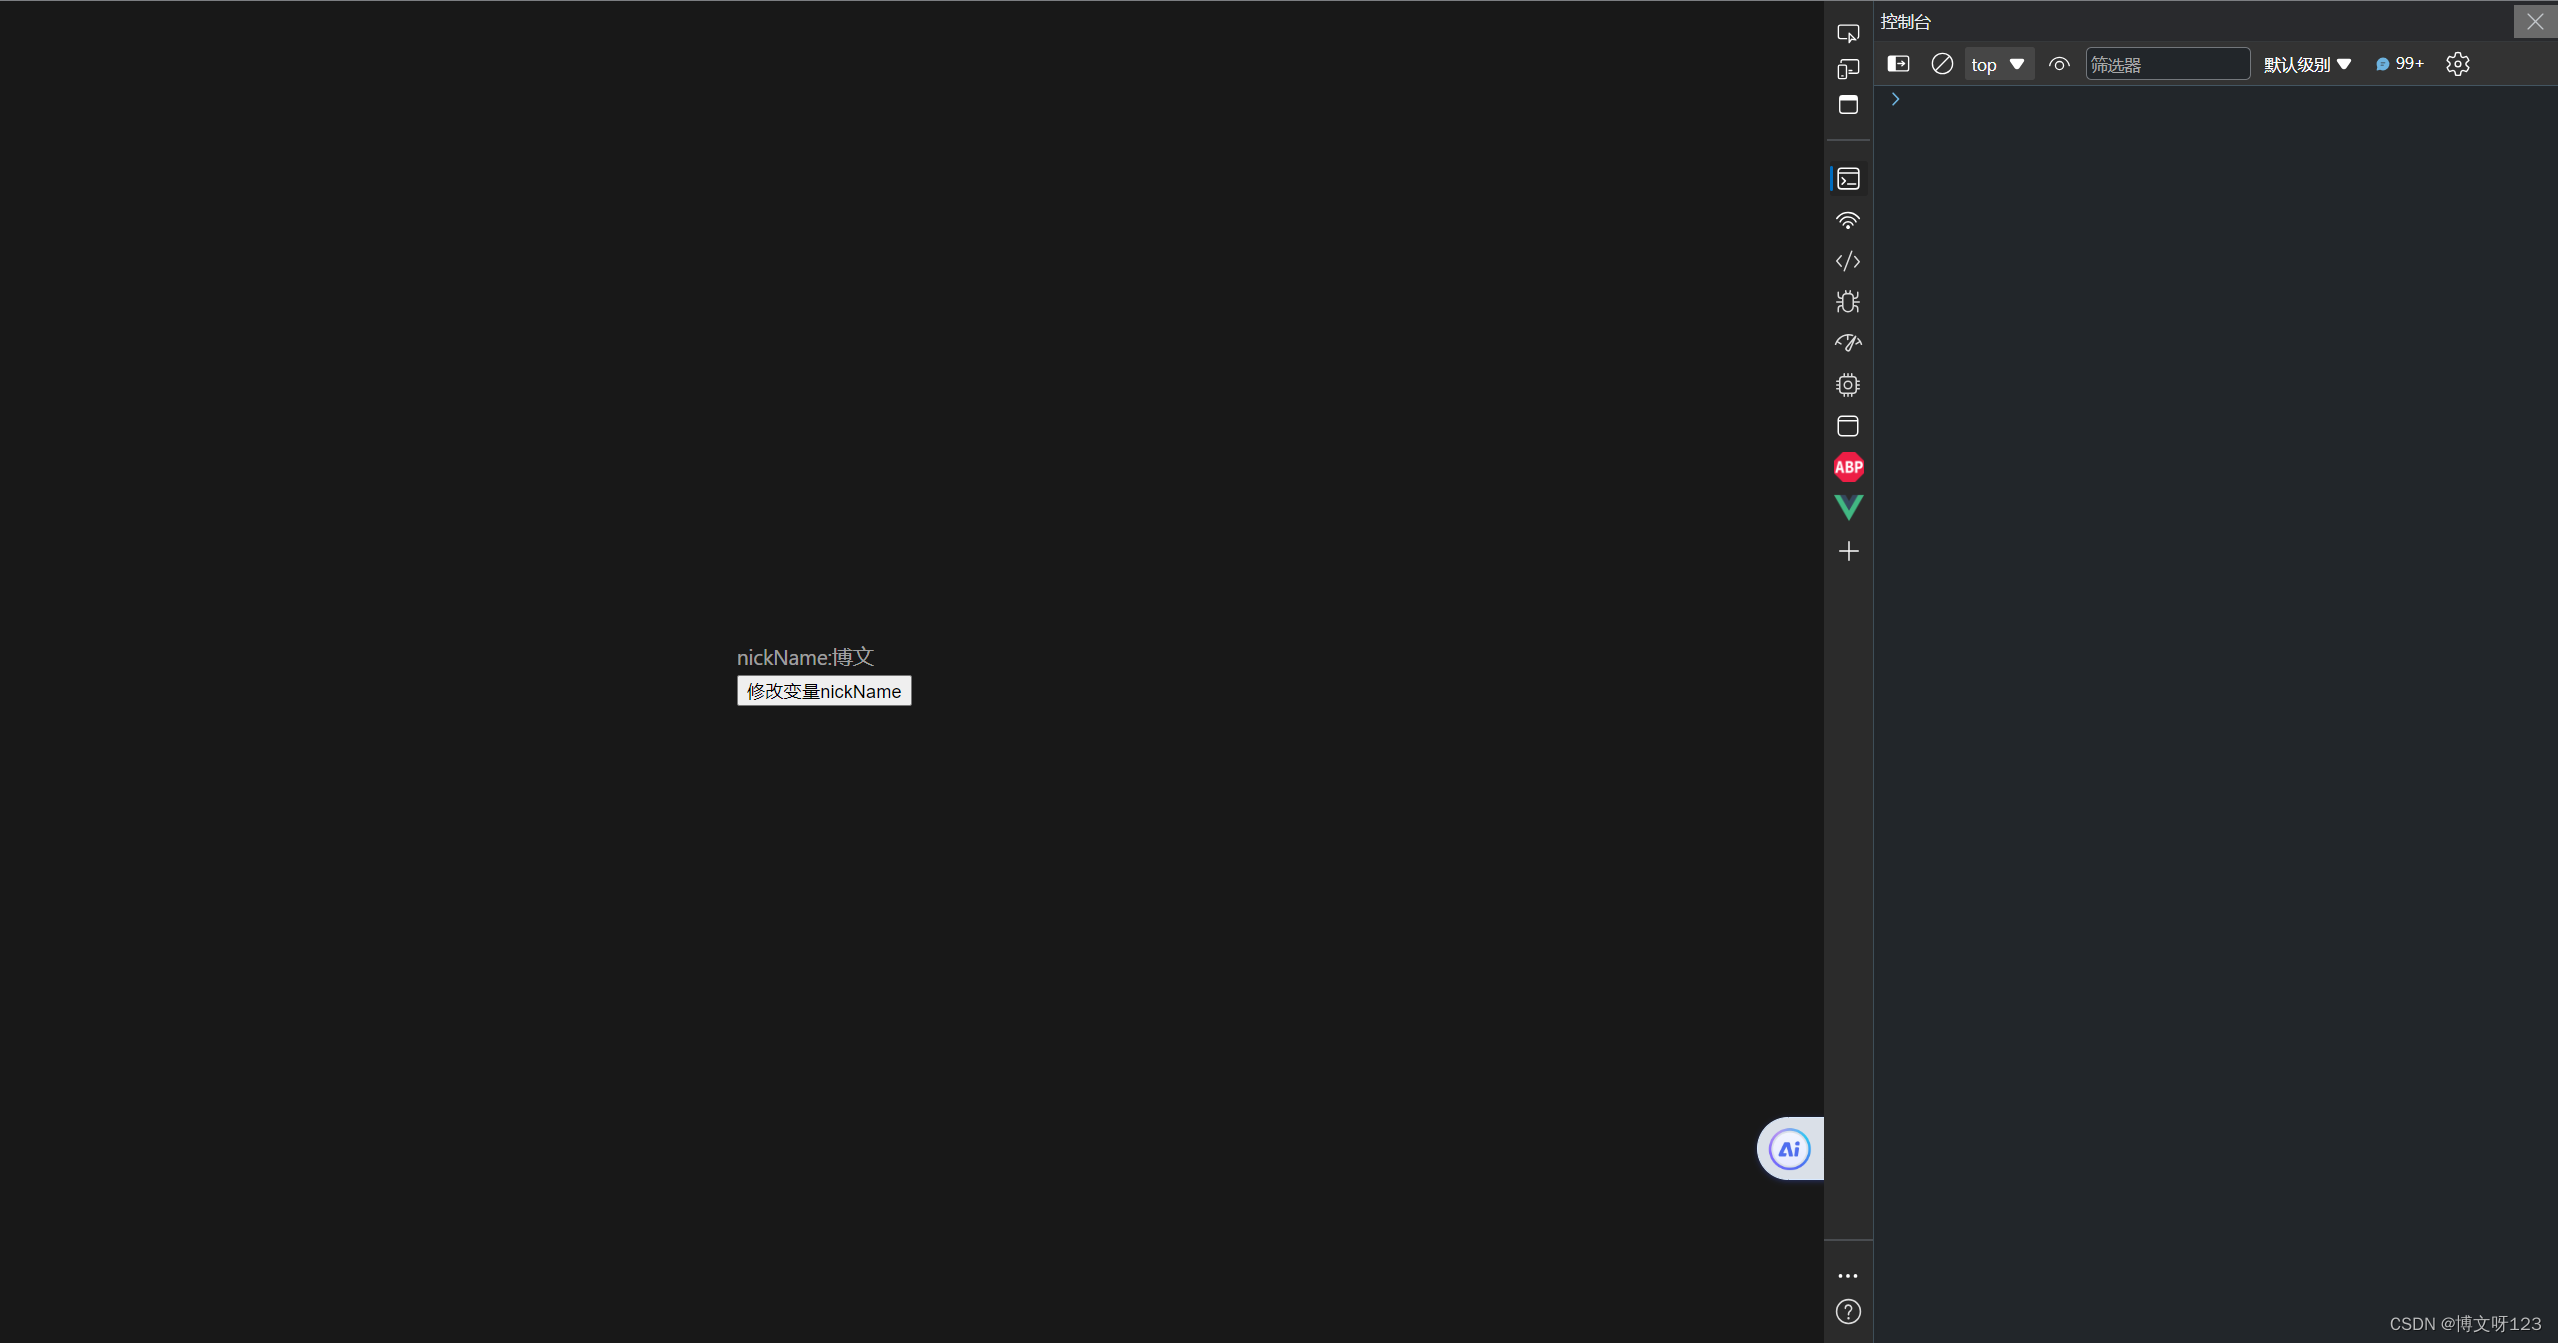Expand the 默认级别 log level dropdown
The height and width of the screenshot is (1343, 2558).
[x=2306, y=64]
